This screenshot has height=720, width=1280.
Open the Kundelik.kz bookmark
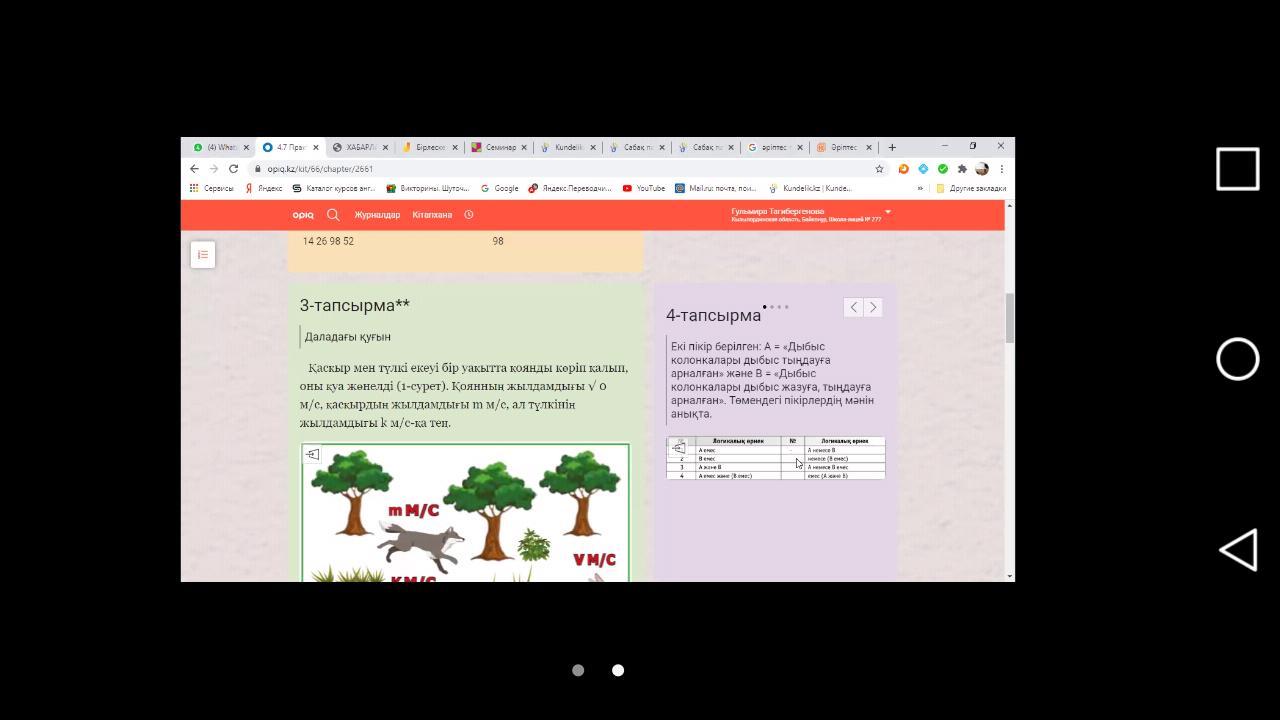[810, 188]
